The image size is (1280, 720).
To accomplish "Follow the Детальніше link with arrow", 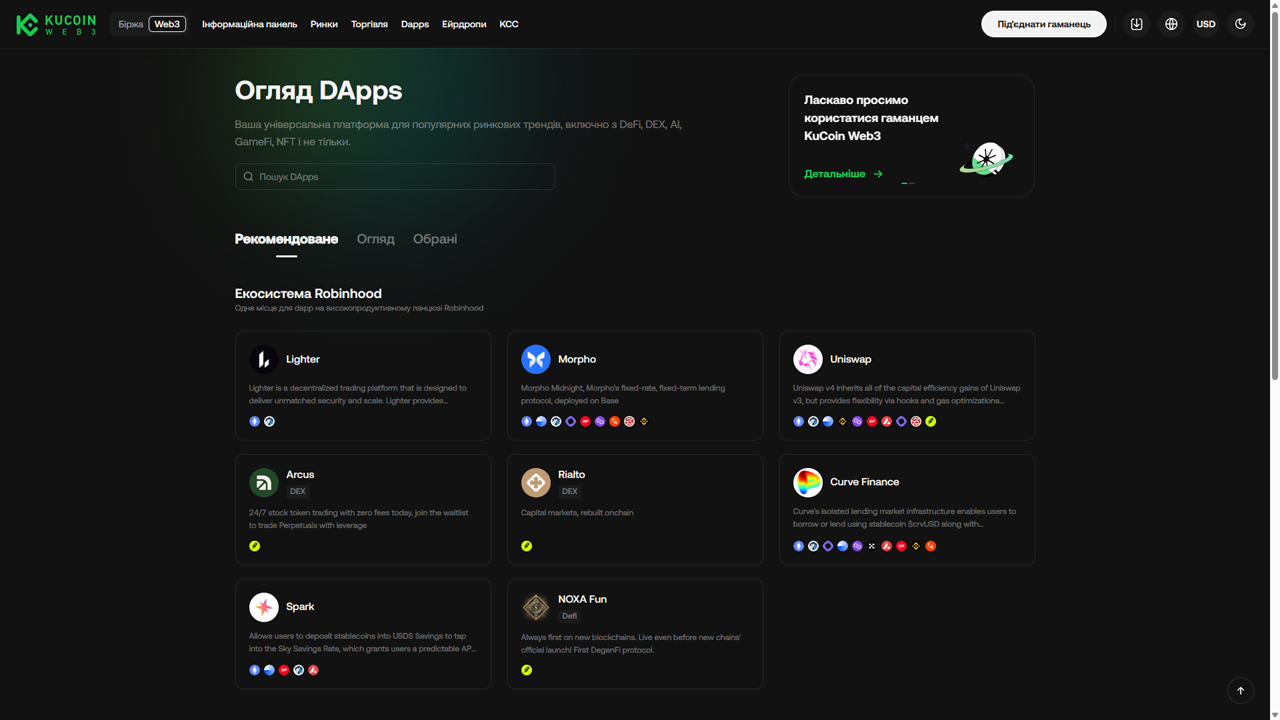I will (x=843, y=174).
